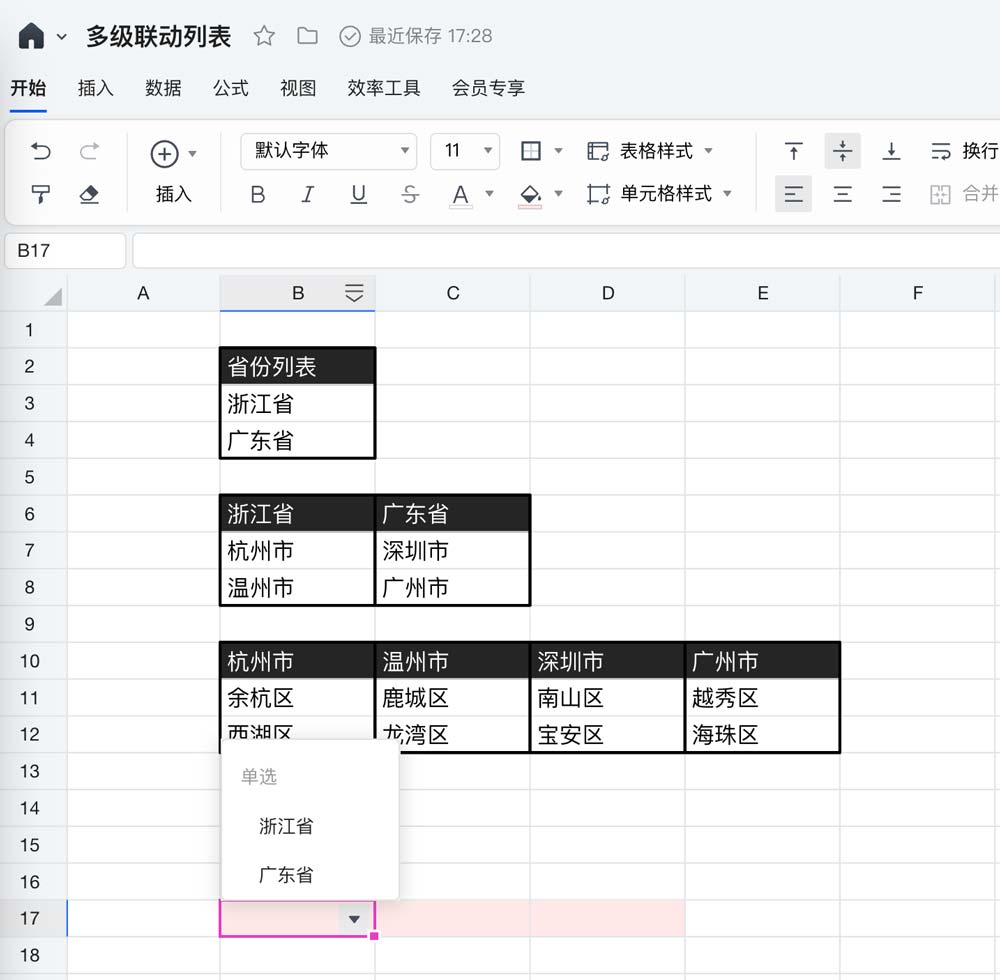Open the 公式 tab
Image resolution: width=1000 pixels, height=980 pixels.
[230, 88]
